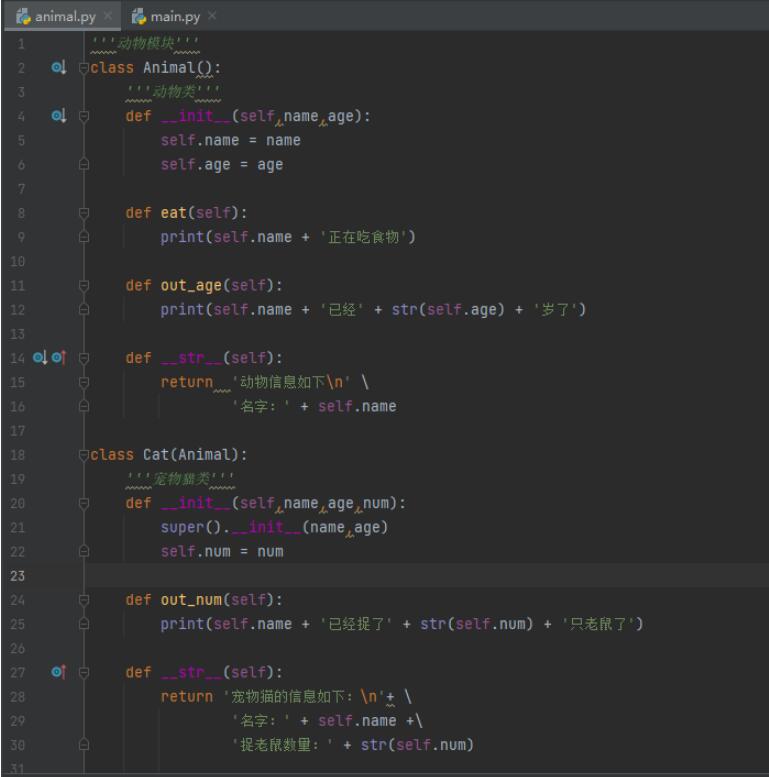Switch to the main.py tab
Screen dimensions: 769x777
178,16
